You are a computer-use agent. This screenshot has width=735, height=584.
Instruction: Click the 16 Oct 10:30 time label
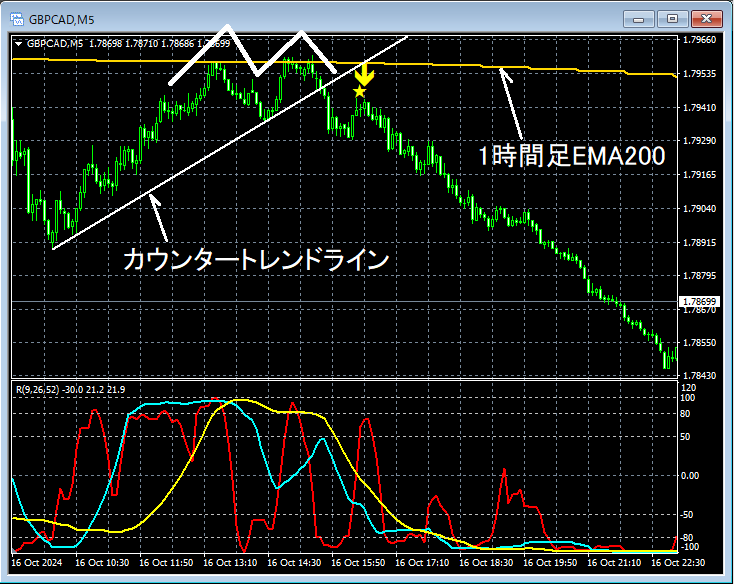click(x=102, y=563)
